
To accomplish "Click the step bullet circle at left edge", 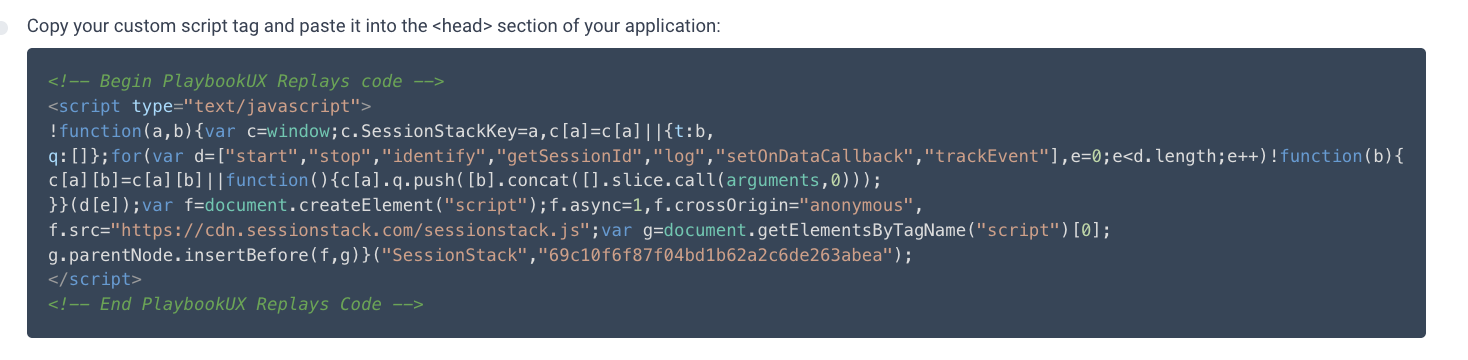I will click(3, 26).
